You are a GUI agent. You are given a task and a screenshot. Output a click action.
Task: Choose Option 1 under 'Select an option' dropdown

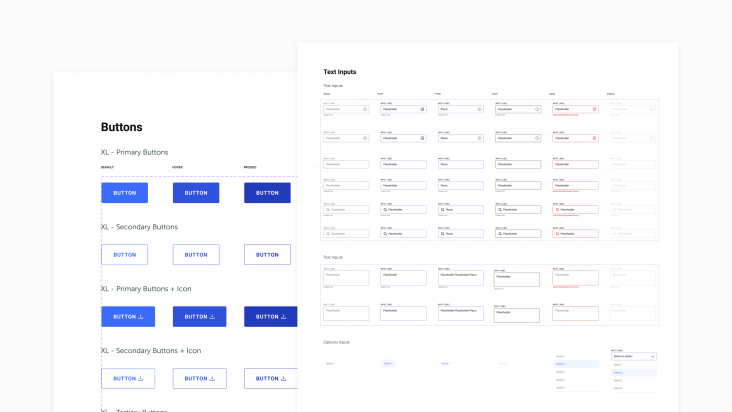pos(633,365)
